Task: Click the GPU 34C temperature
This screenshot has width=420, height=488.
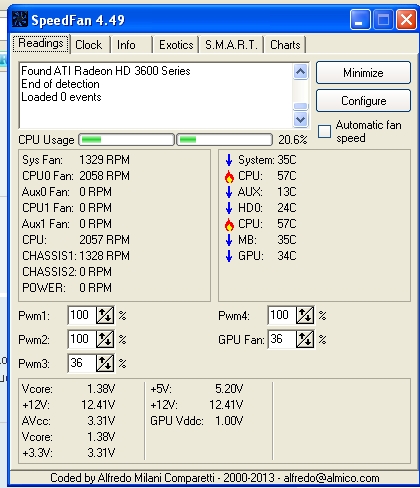Action: point(267,256)
